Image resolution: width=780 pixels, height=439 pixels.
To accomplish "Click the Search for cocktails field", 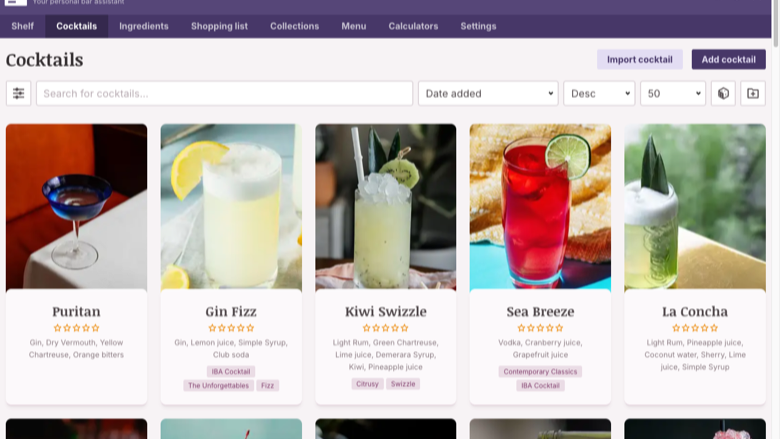I will click(224, 93).
